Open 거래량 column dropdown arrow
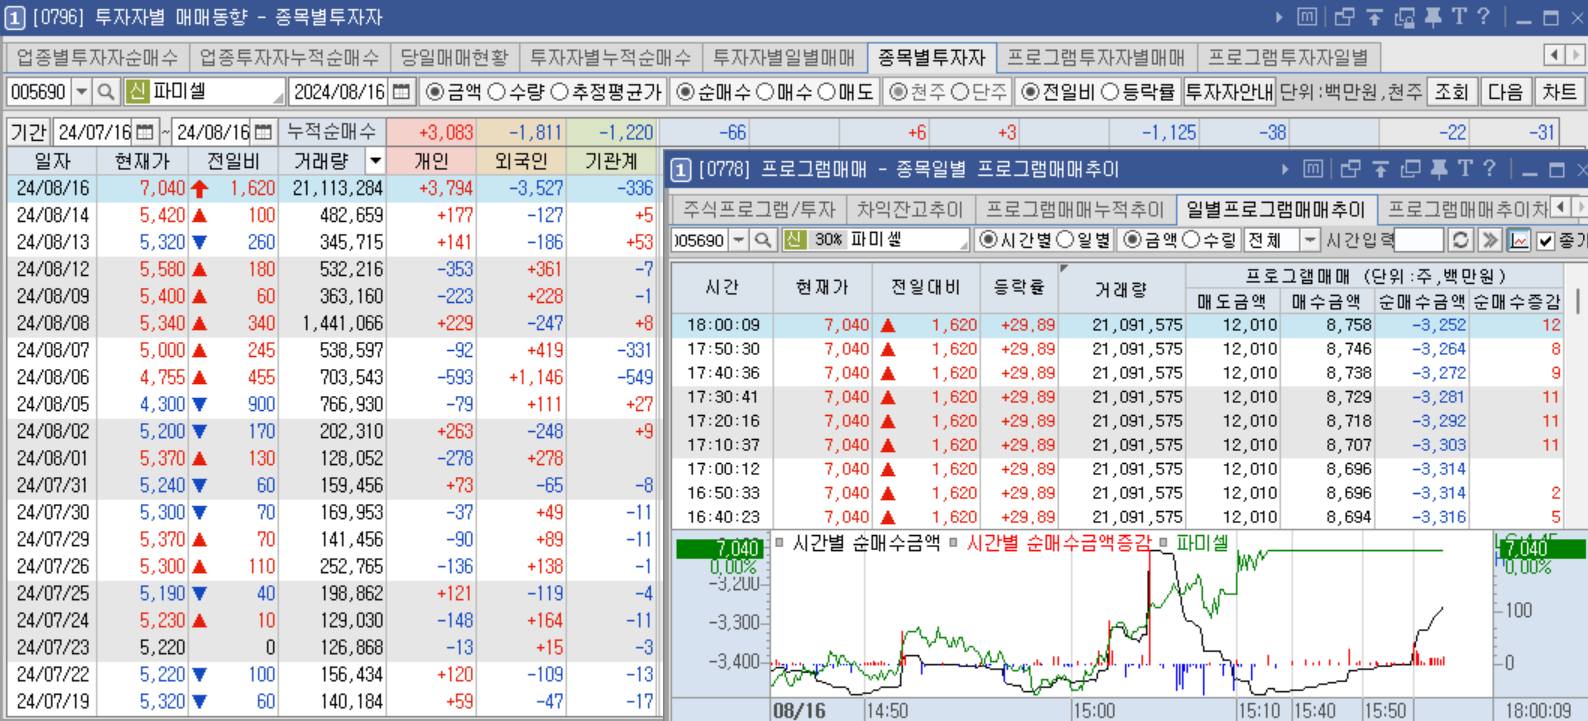 [375, 161]
